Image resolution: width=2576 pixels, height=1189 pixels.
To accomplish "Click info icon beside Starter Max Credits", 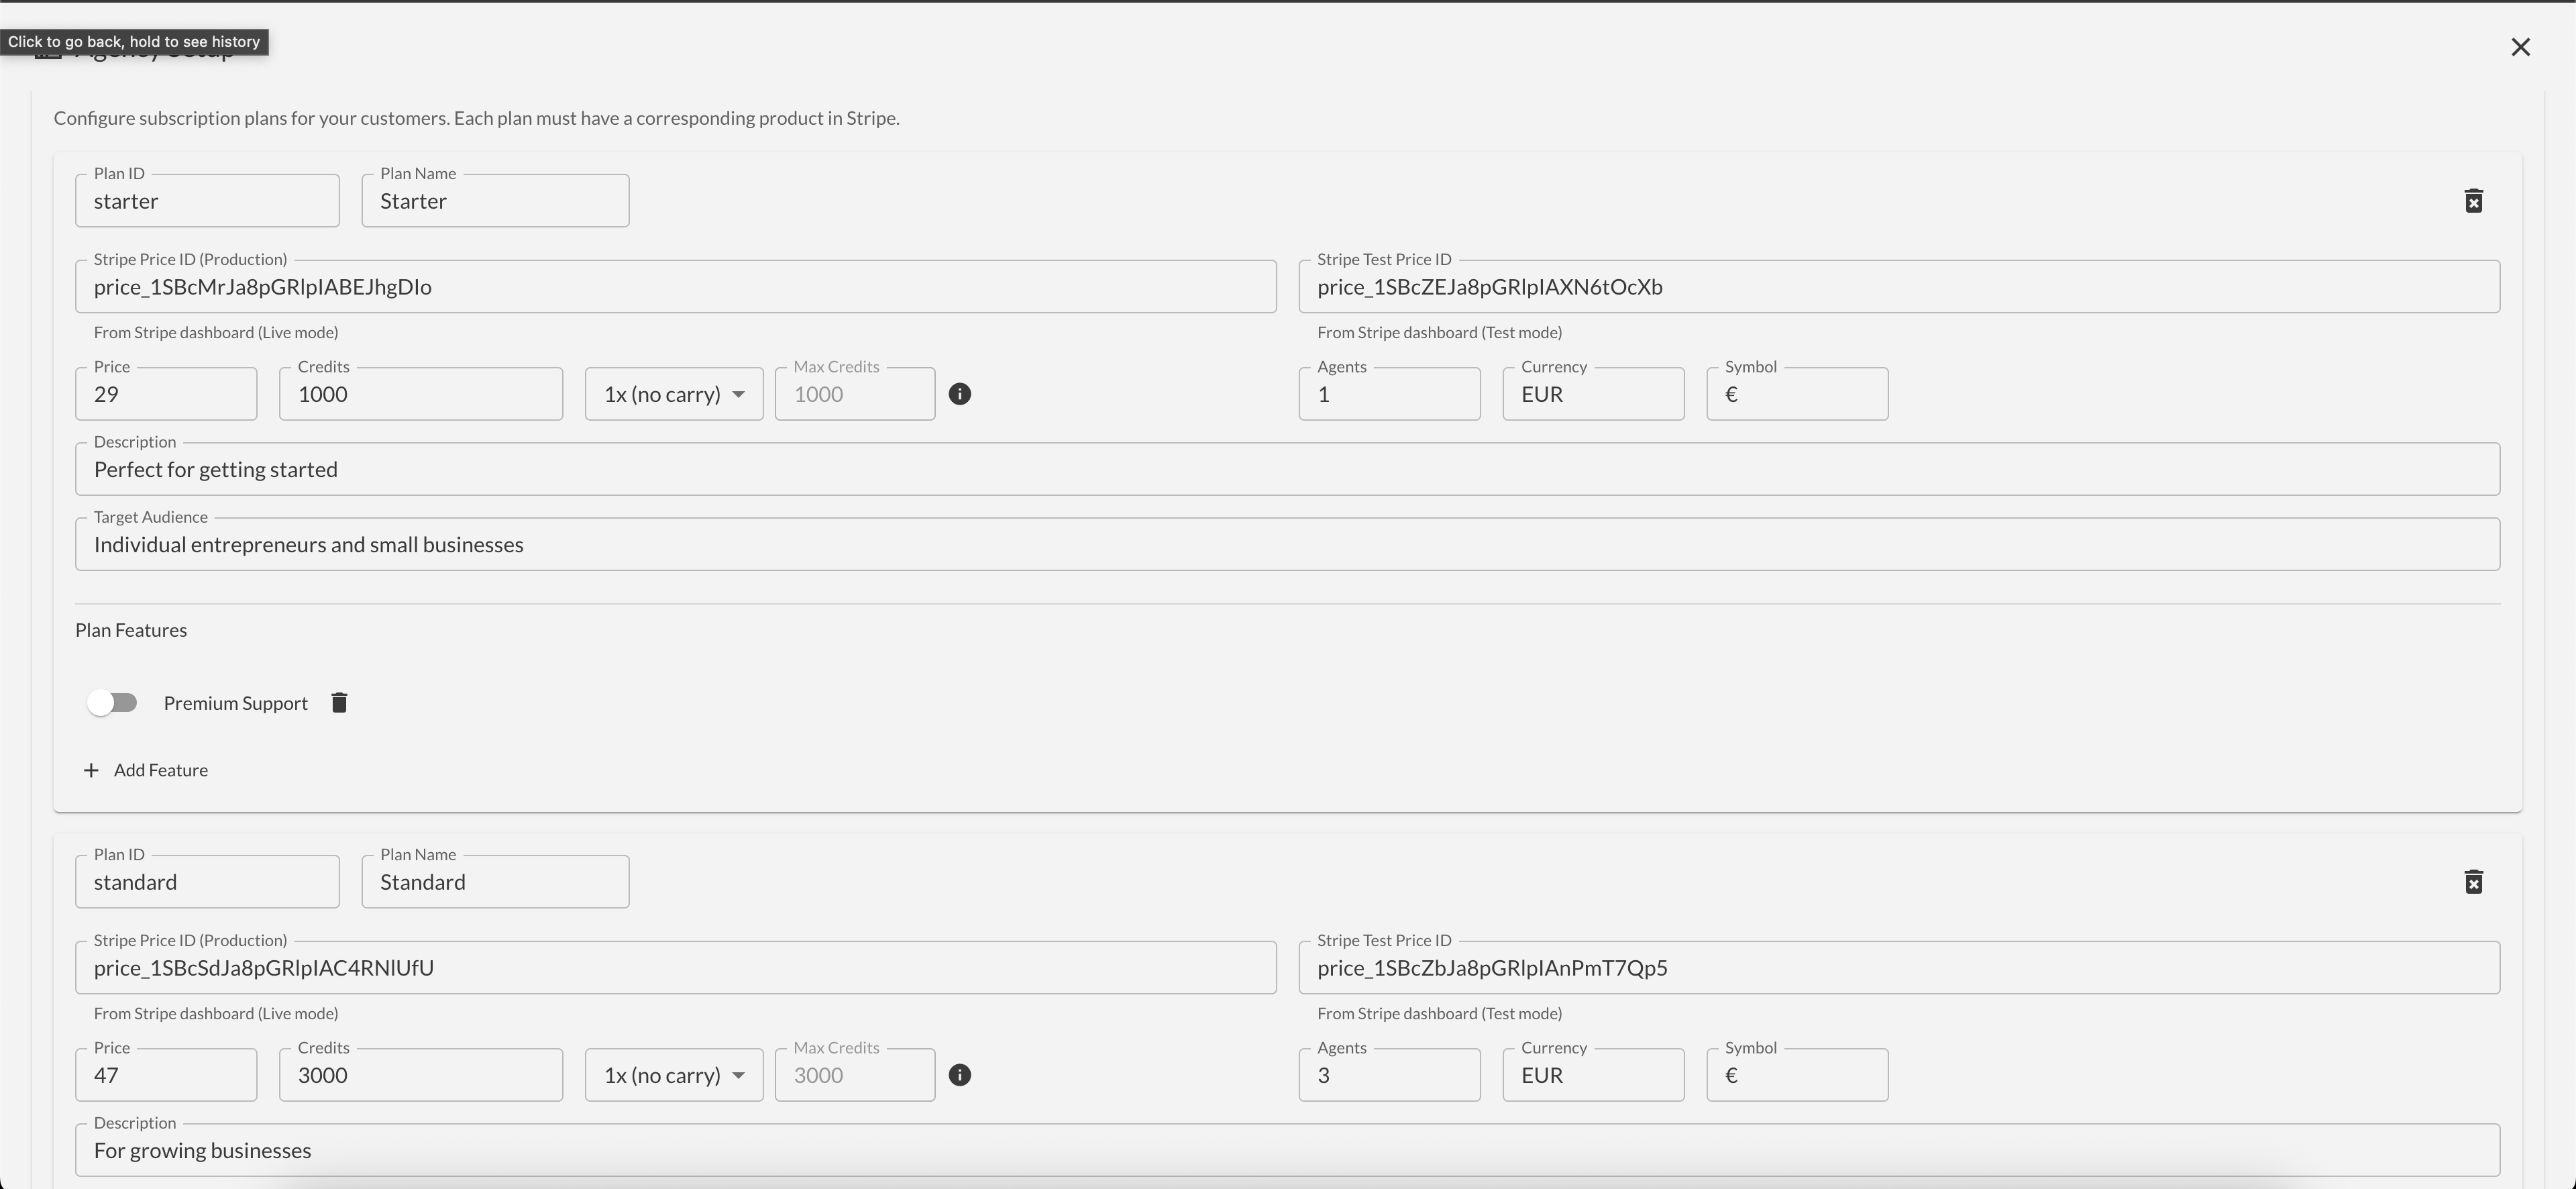I will coord(959,394).
